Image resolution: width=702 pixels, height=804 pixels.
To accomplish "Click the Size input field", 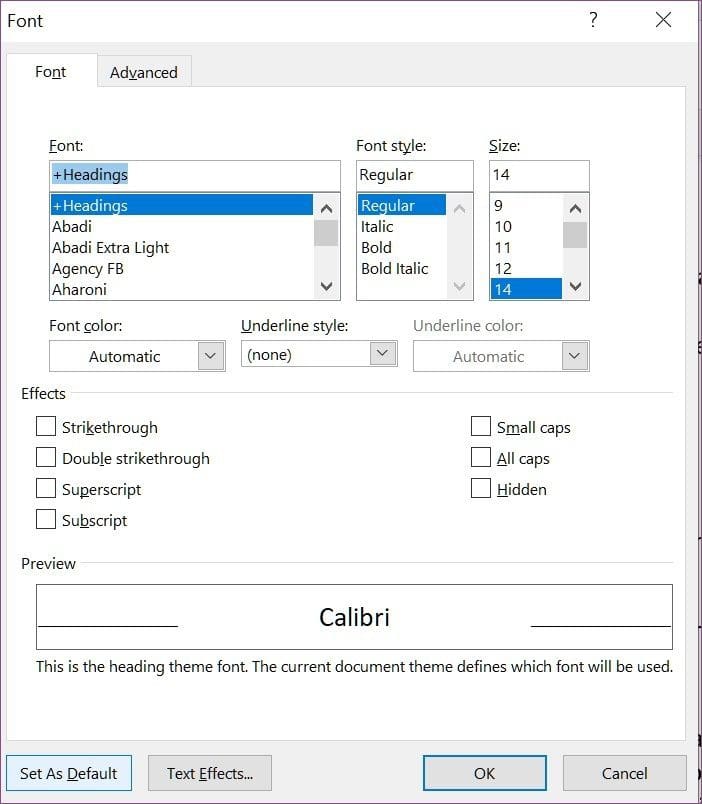I will (x=539, y=175).
